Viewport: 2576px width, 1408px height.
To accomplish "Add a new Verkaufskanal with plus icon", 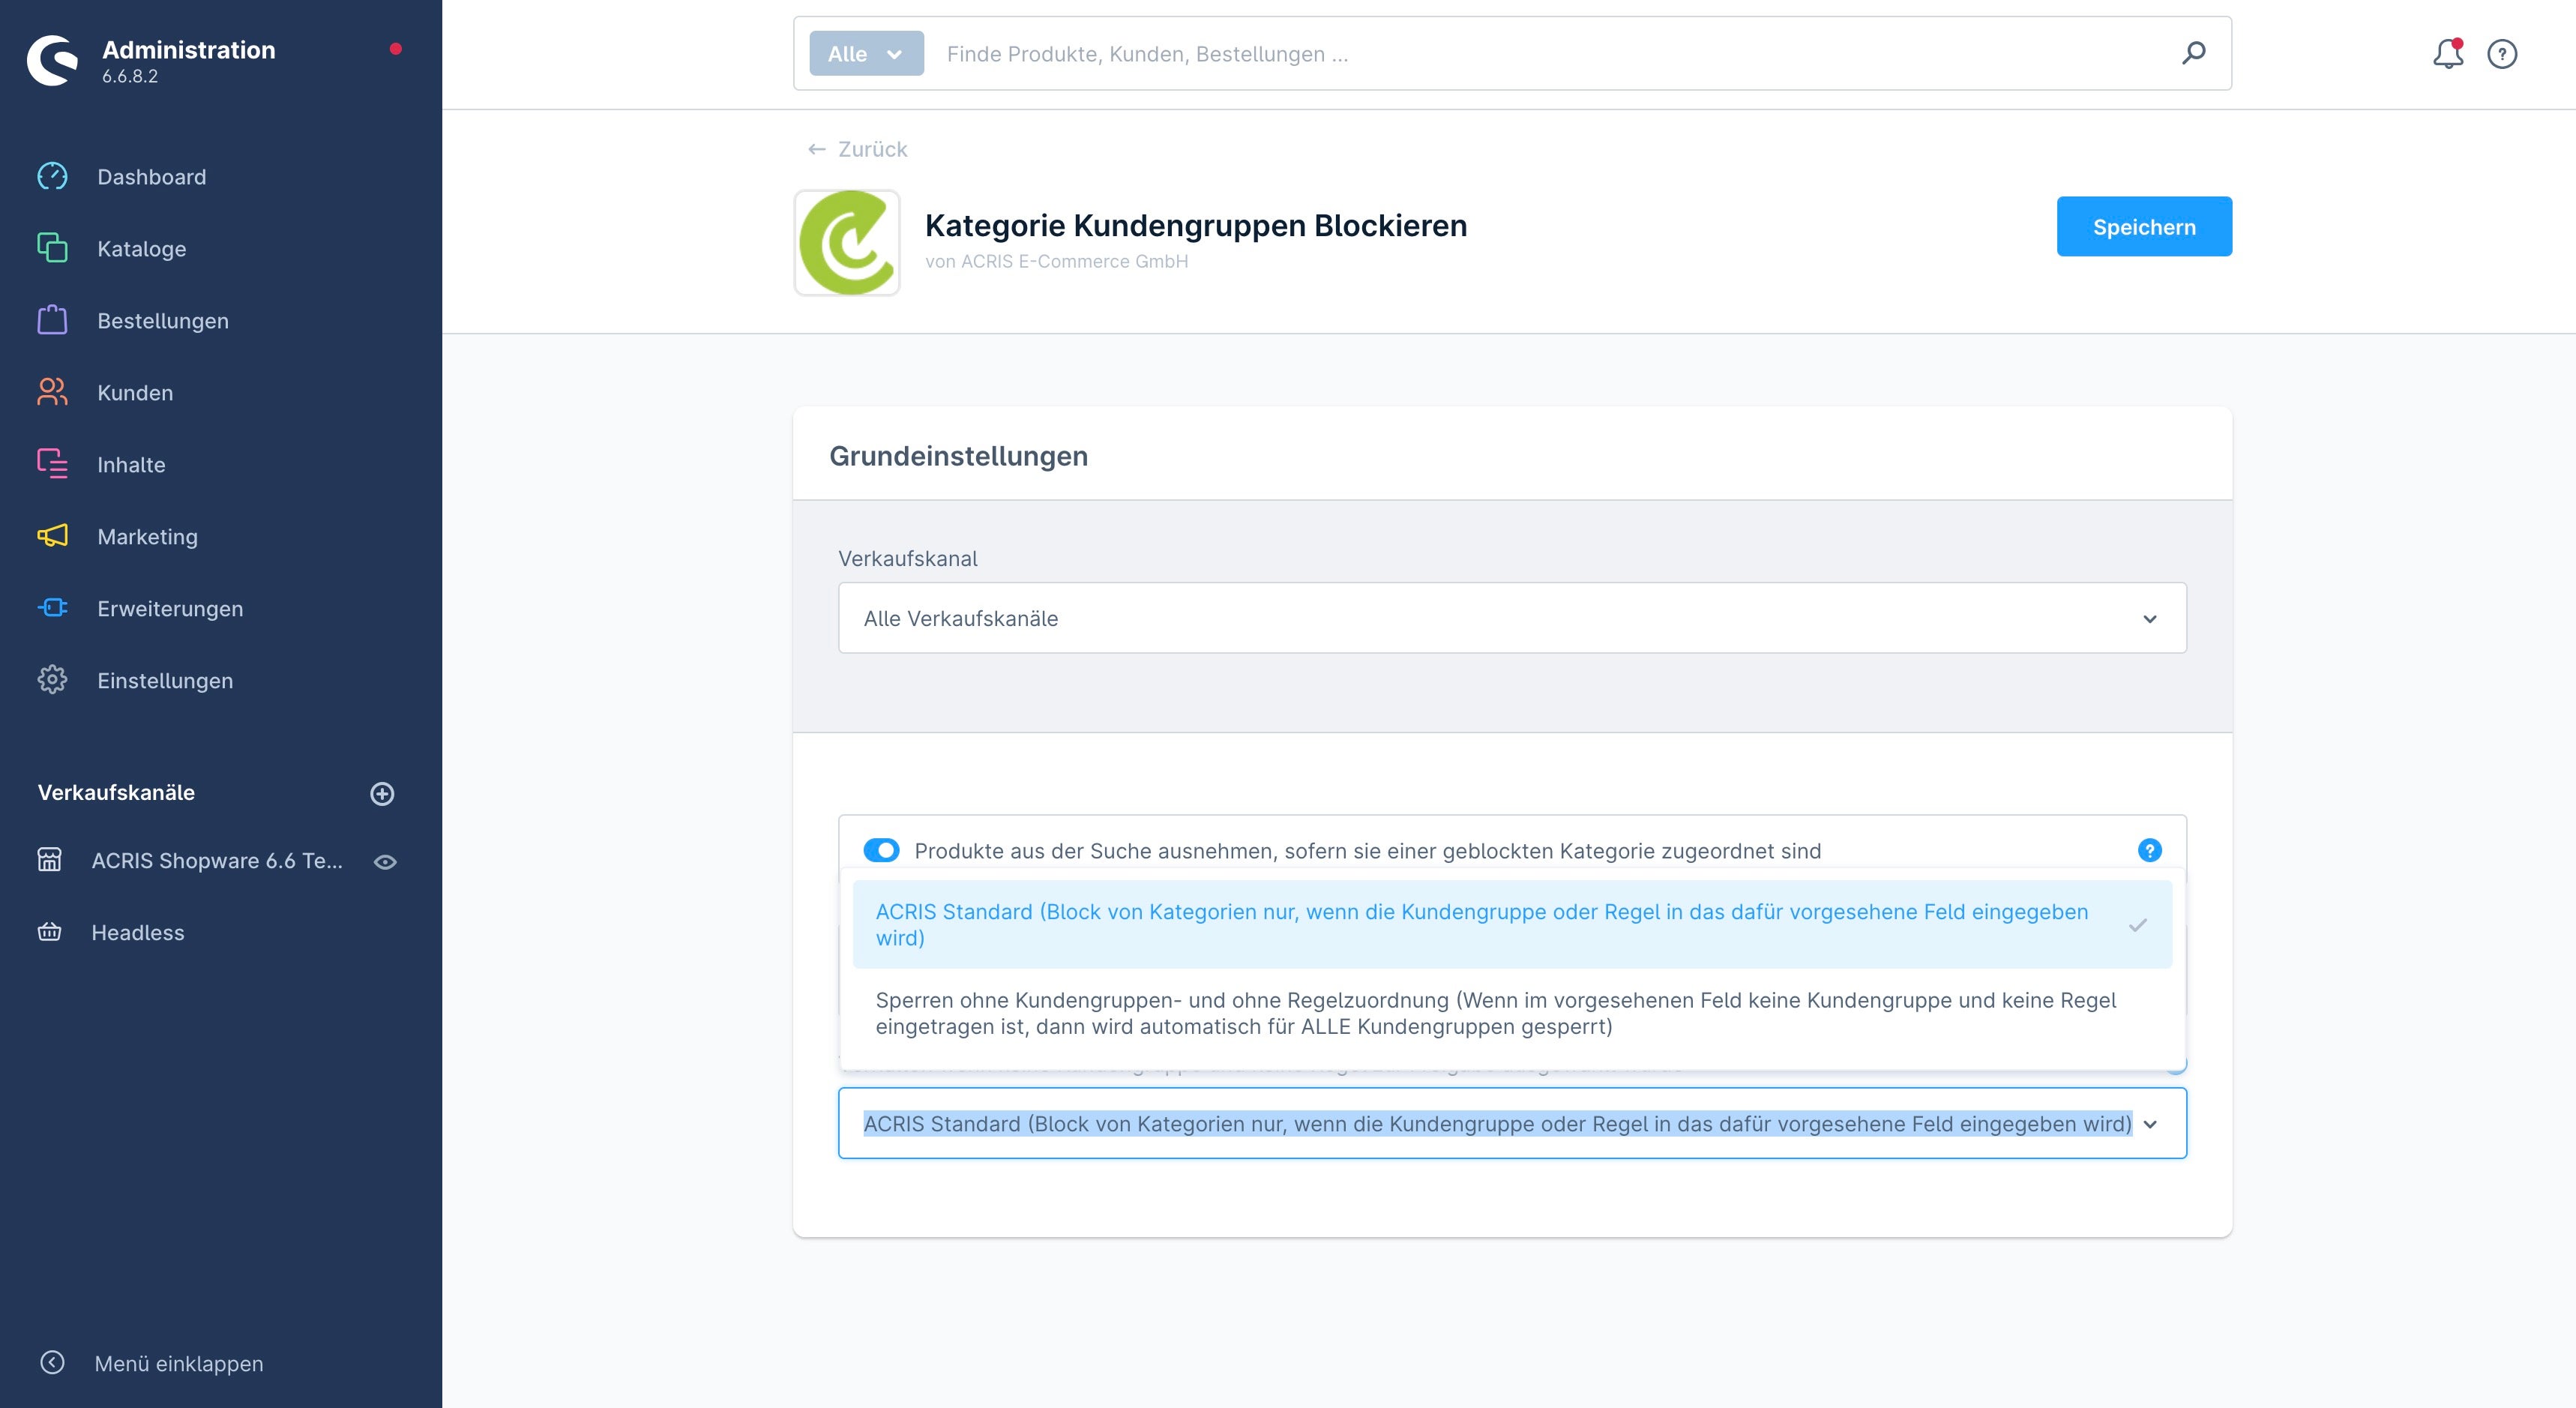I will click(382, 794).
